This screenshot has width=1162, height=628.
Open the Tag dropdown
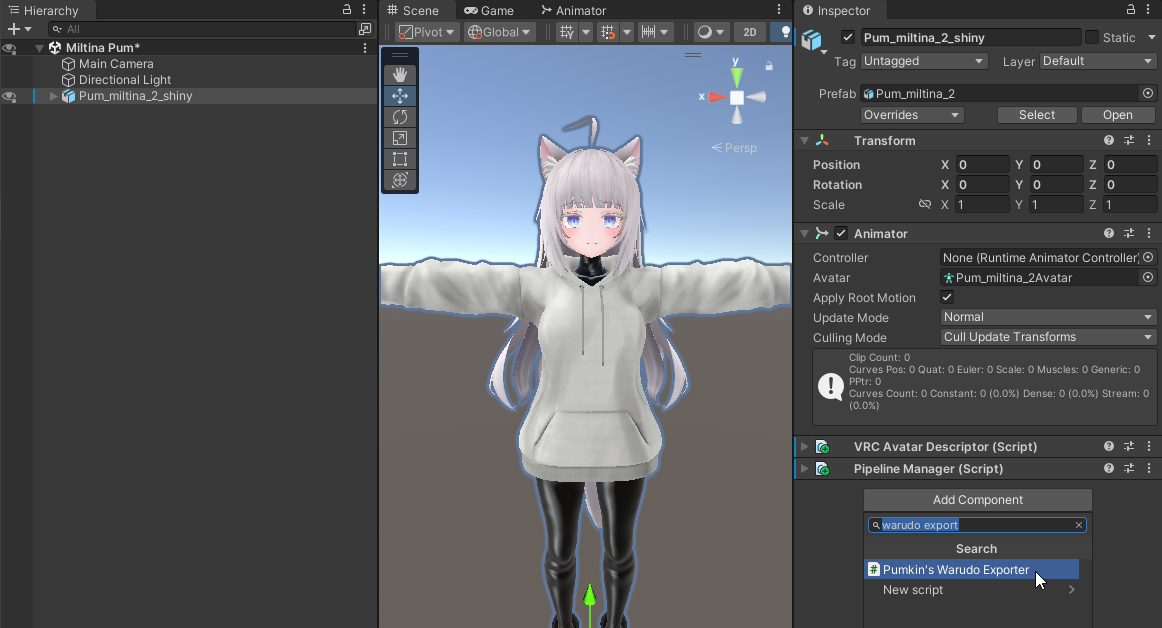tap(923, 61)
